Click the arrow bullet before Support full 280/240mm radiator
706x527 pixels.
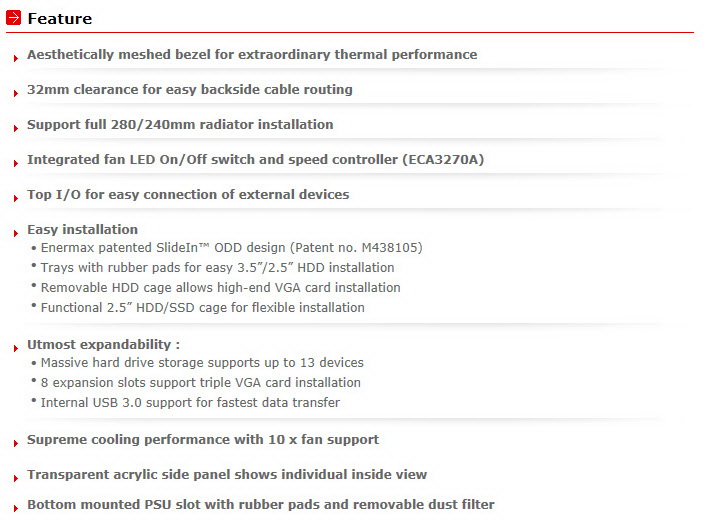[x=16, y=128]
